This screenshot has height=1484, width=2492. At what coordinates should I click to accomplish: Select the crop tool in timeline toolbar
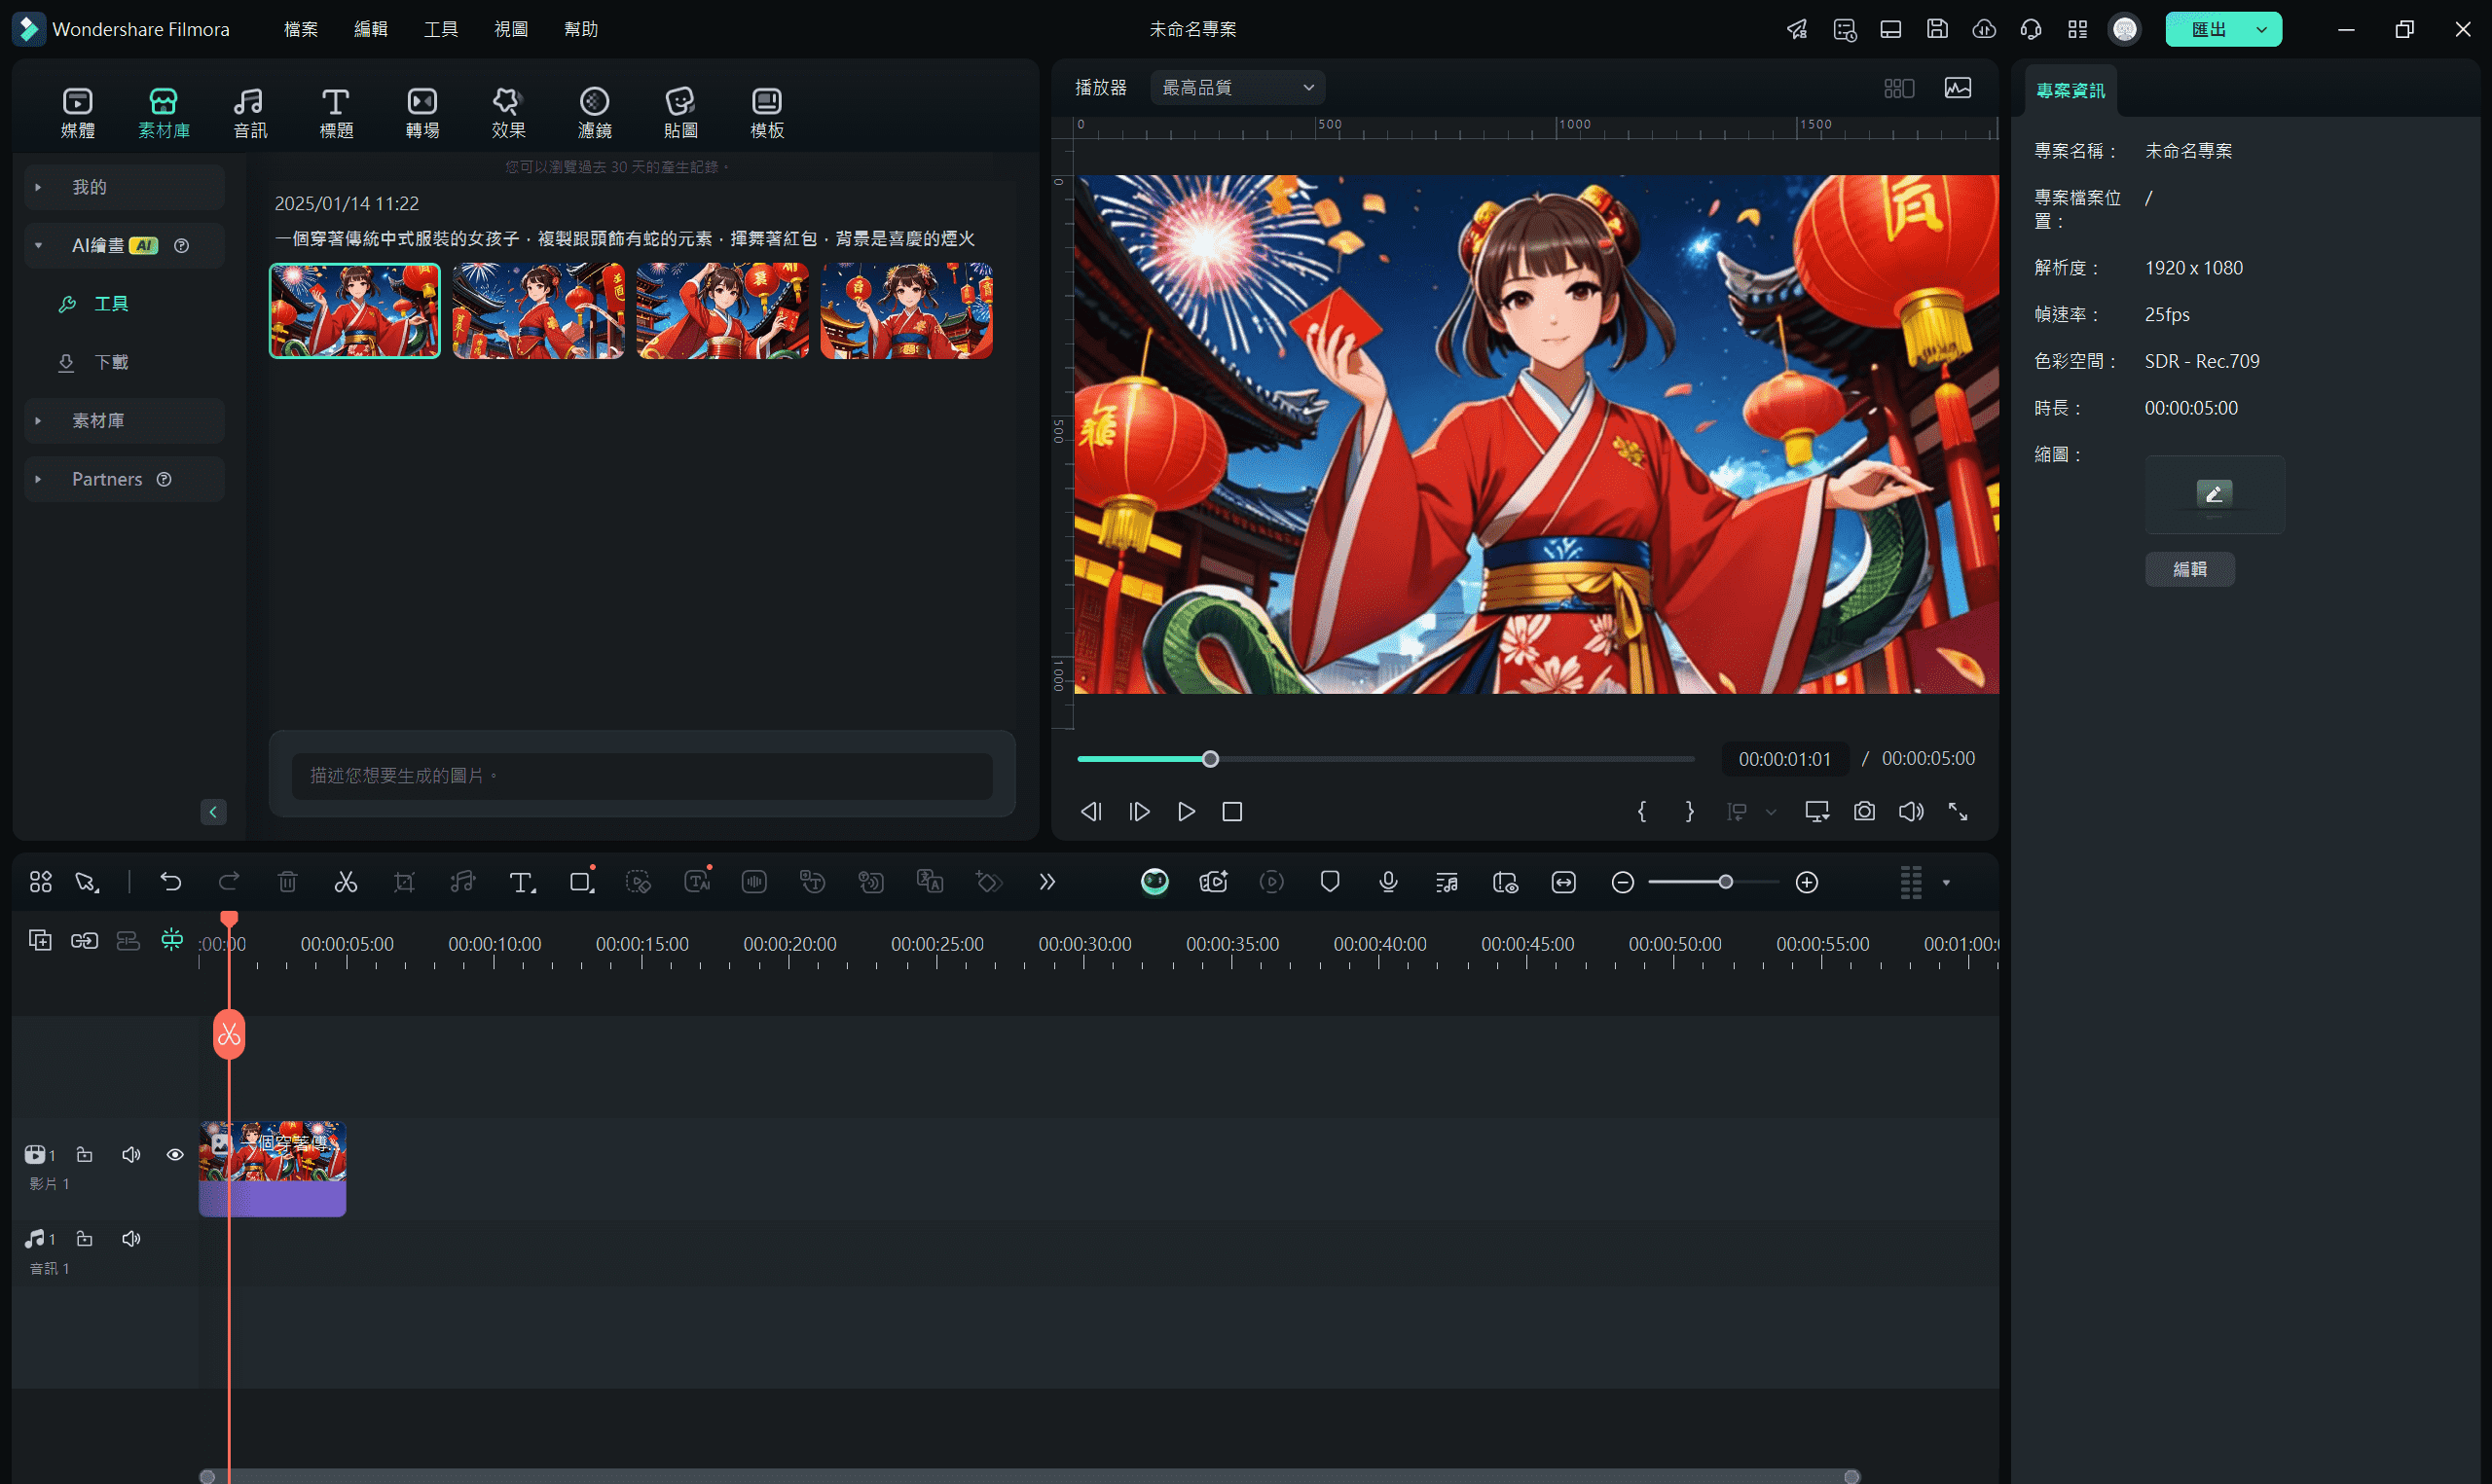tap(404, 882)
